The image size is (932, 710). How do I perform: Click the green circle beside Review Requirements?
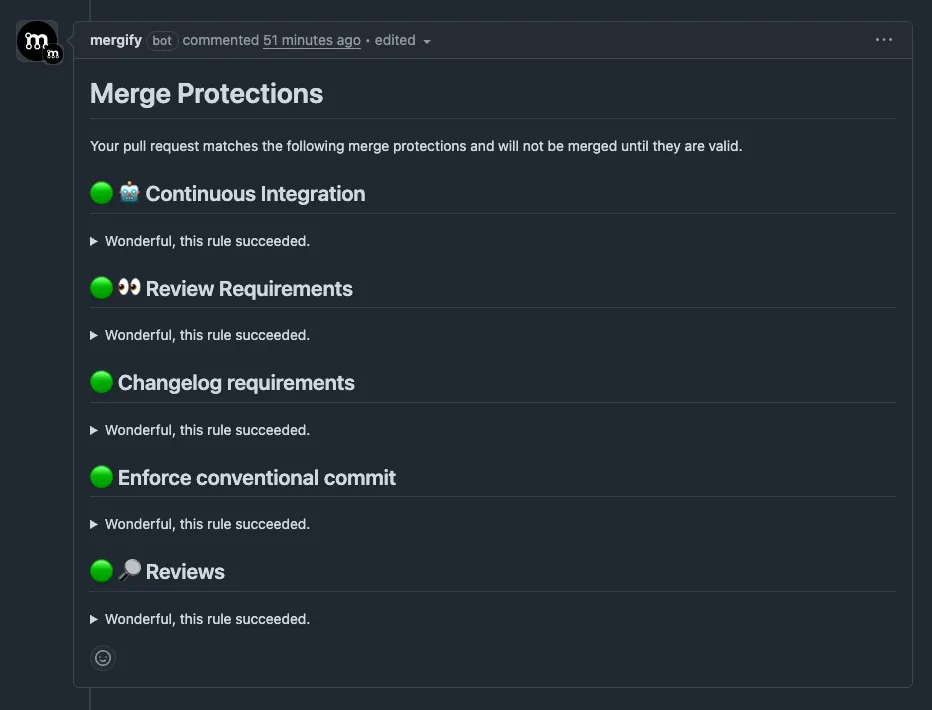(x=100, y=287)
